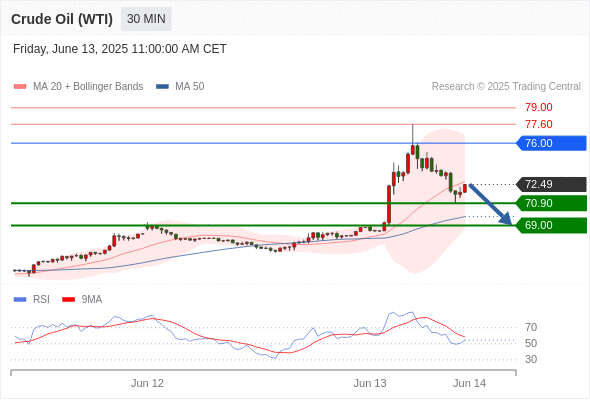Click the 30 MIN timeframe button

tap(146, 19)
